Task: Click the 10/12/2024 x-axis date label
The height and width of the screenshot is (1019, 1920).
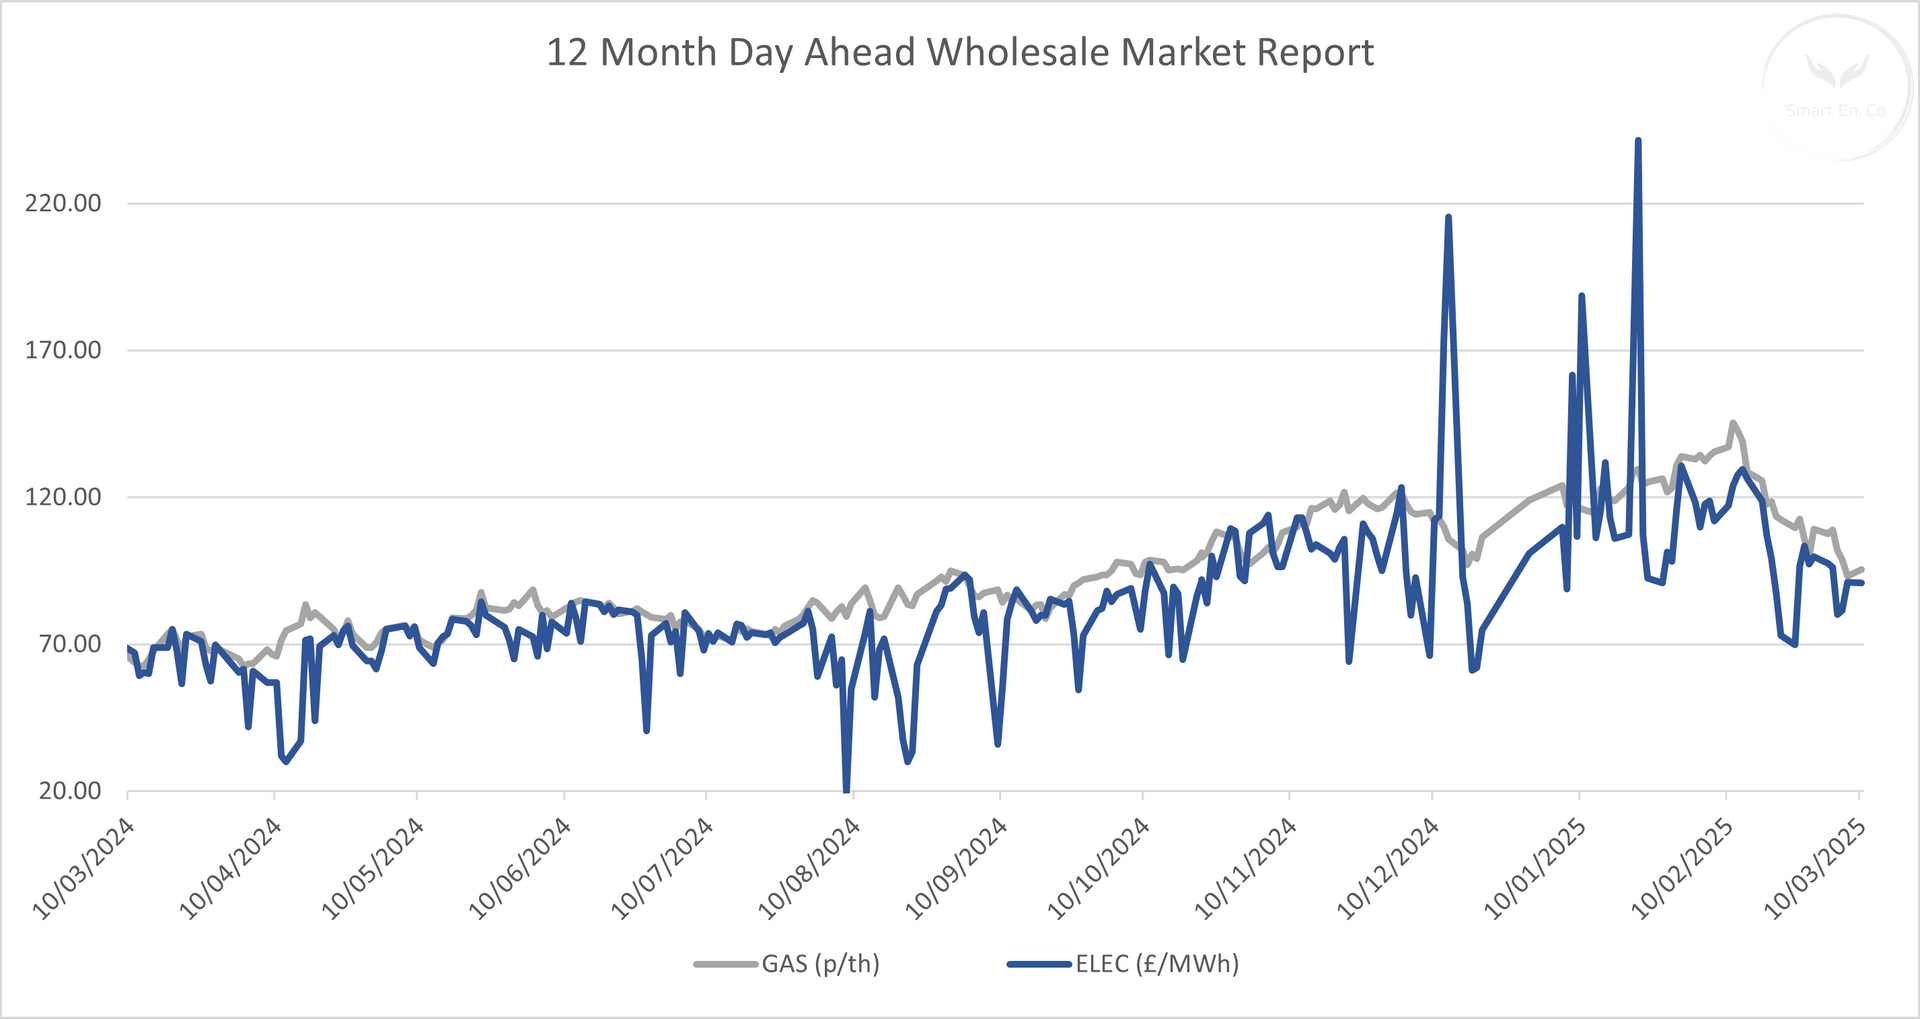Action: 1387,867
